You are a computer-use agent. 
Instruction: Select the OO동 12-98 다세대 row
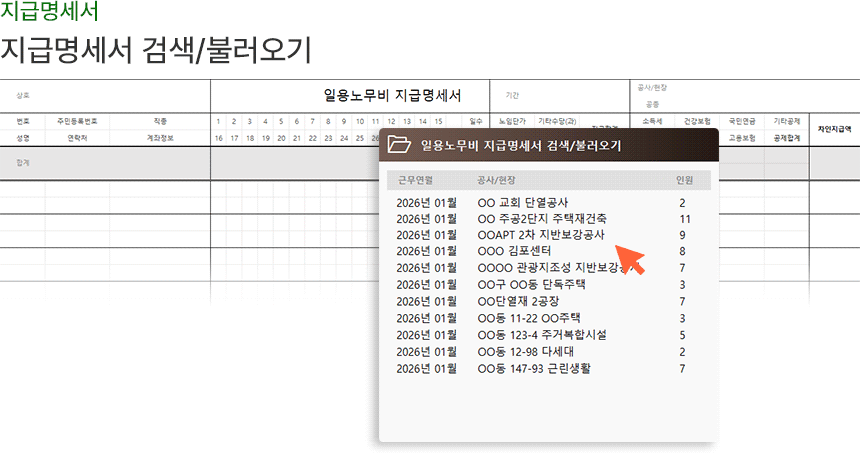pyautogui.click(x=526, y=352)
